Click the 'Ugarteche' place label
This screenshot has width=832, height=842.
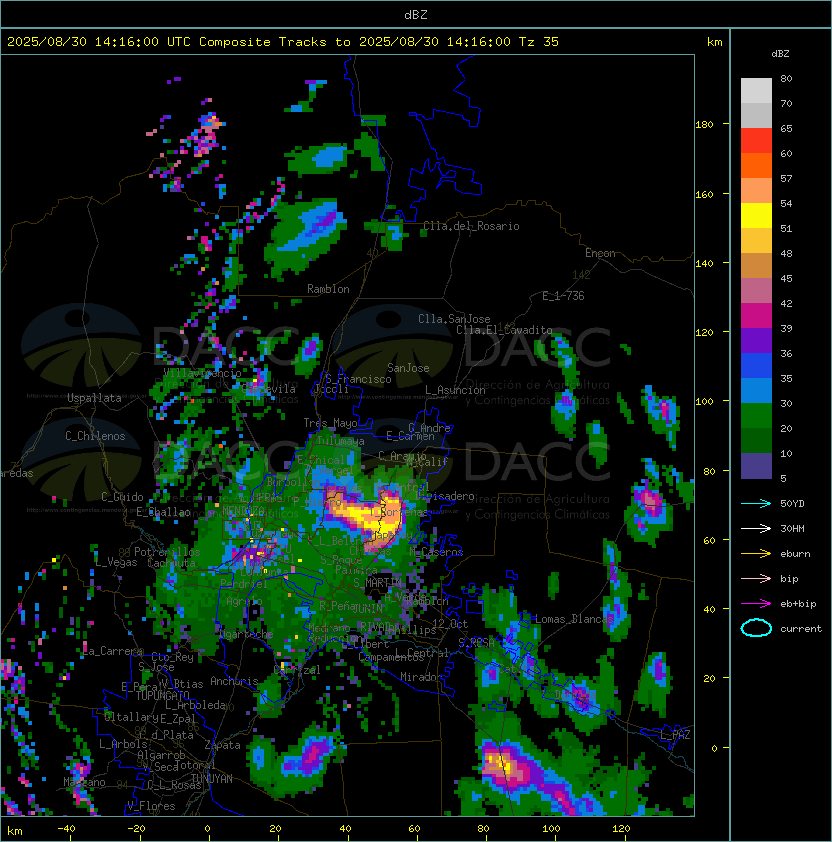click(x=246, y=634)
